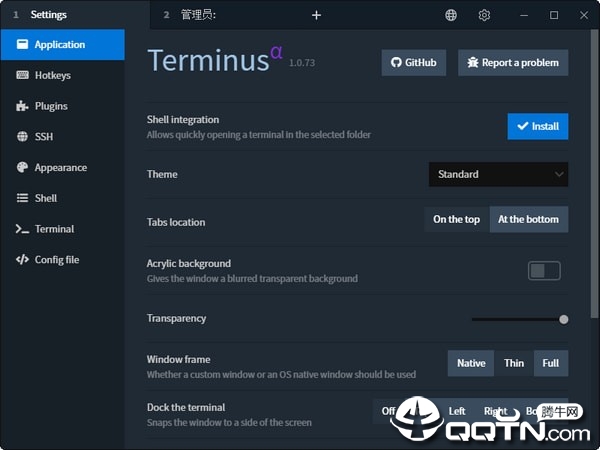Screen dimensions: 600x450
Task: Dock the terminal to the Right
Action: click(x=496, y=411)
